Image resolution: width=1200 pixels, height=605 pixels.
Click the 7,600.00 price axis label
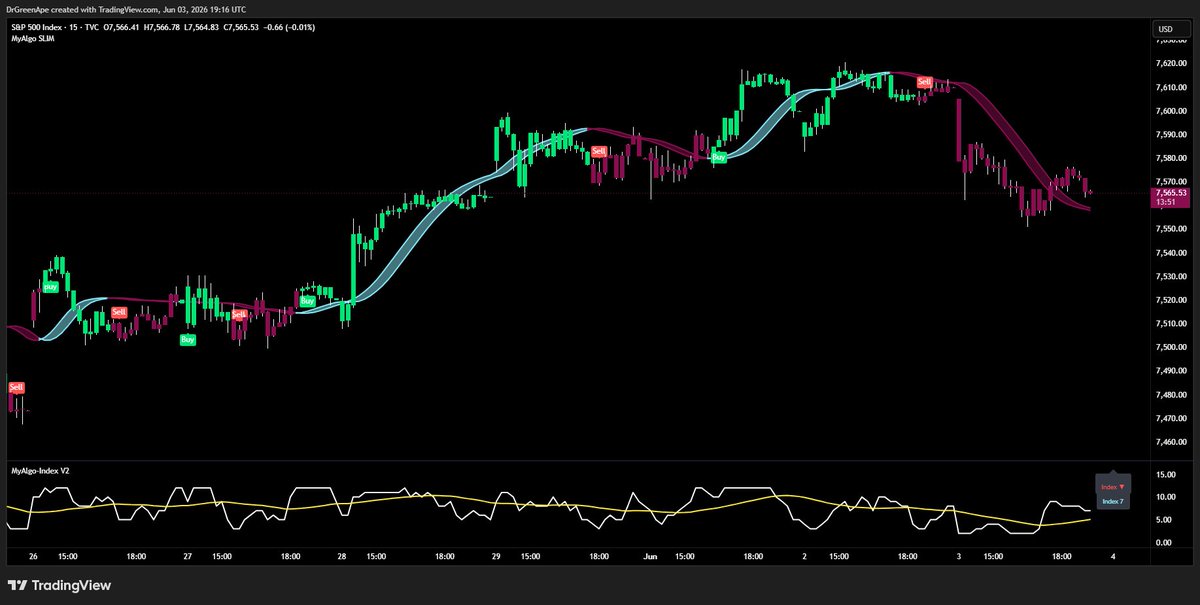pos(1170,111)
